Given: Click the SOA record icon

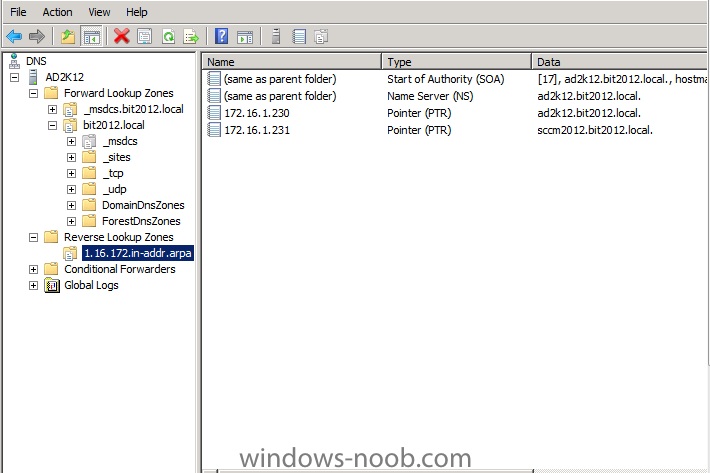Looking at the screenshot, I should pos(214,79).
